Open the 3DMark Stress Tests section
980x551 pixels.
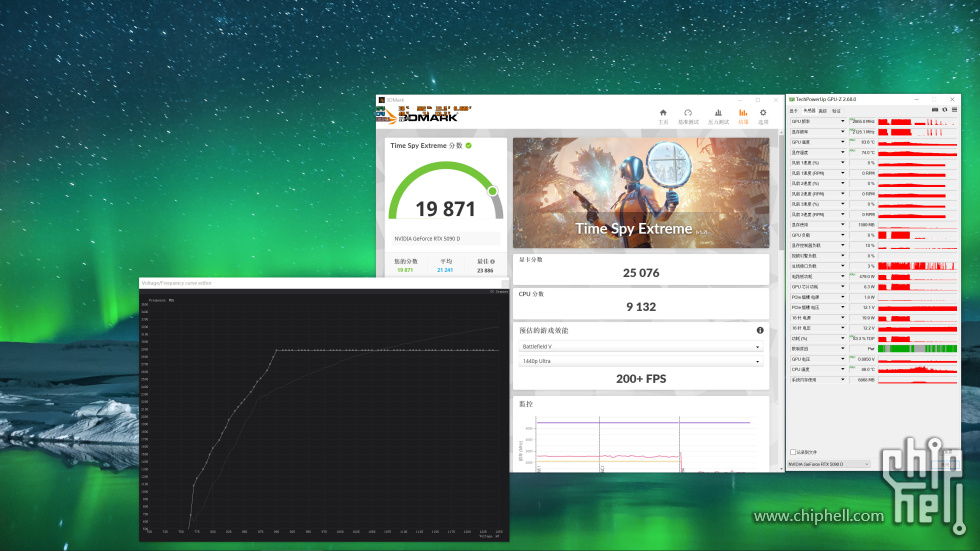pyautogui.click(x=718, y=116)
